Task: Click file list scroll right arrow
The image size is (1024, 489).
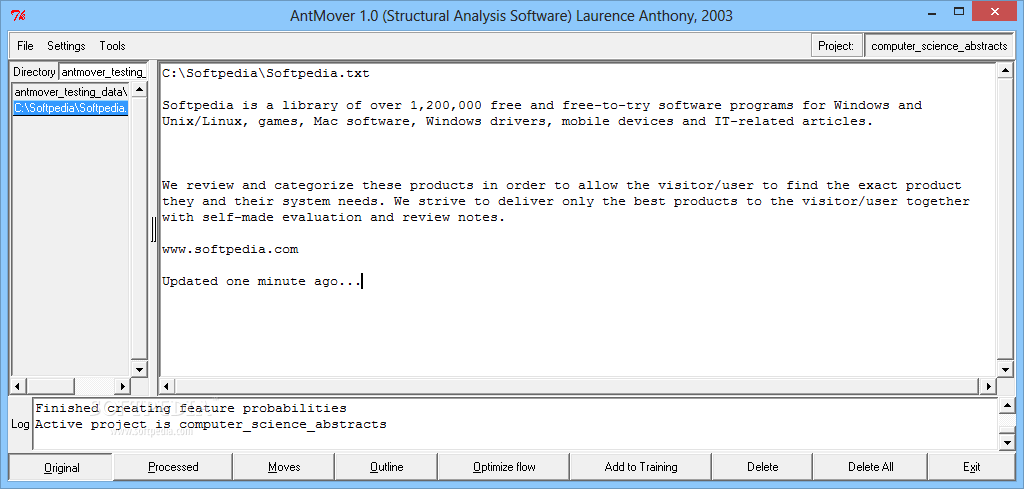Action: click(122, 386)
